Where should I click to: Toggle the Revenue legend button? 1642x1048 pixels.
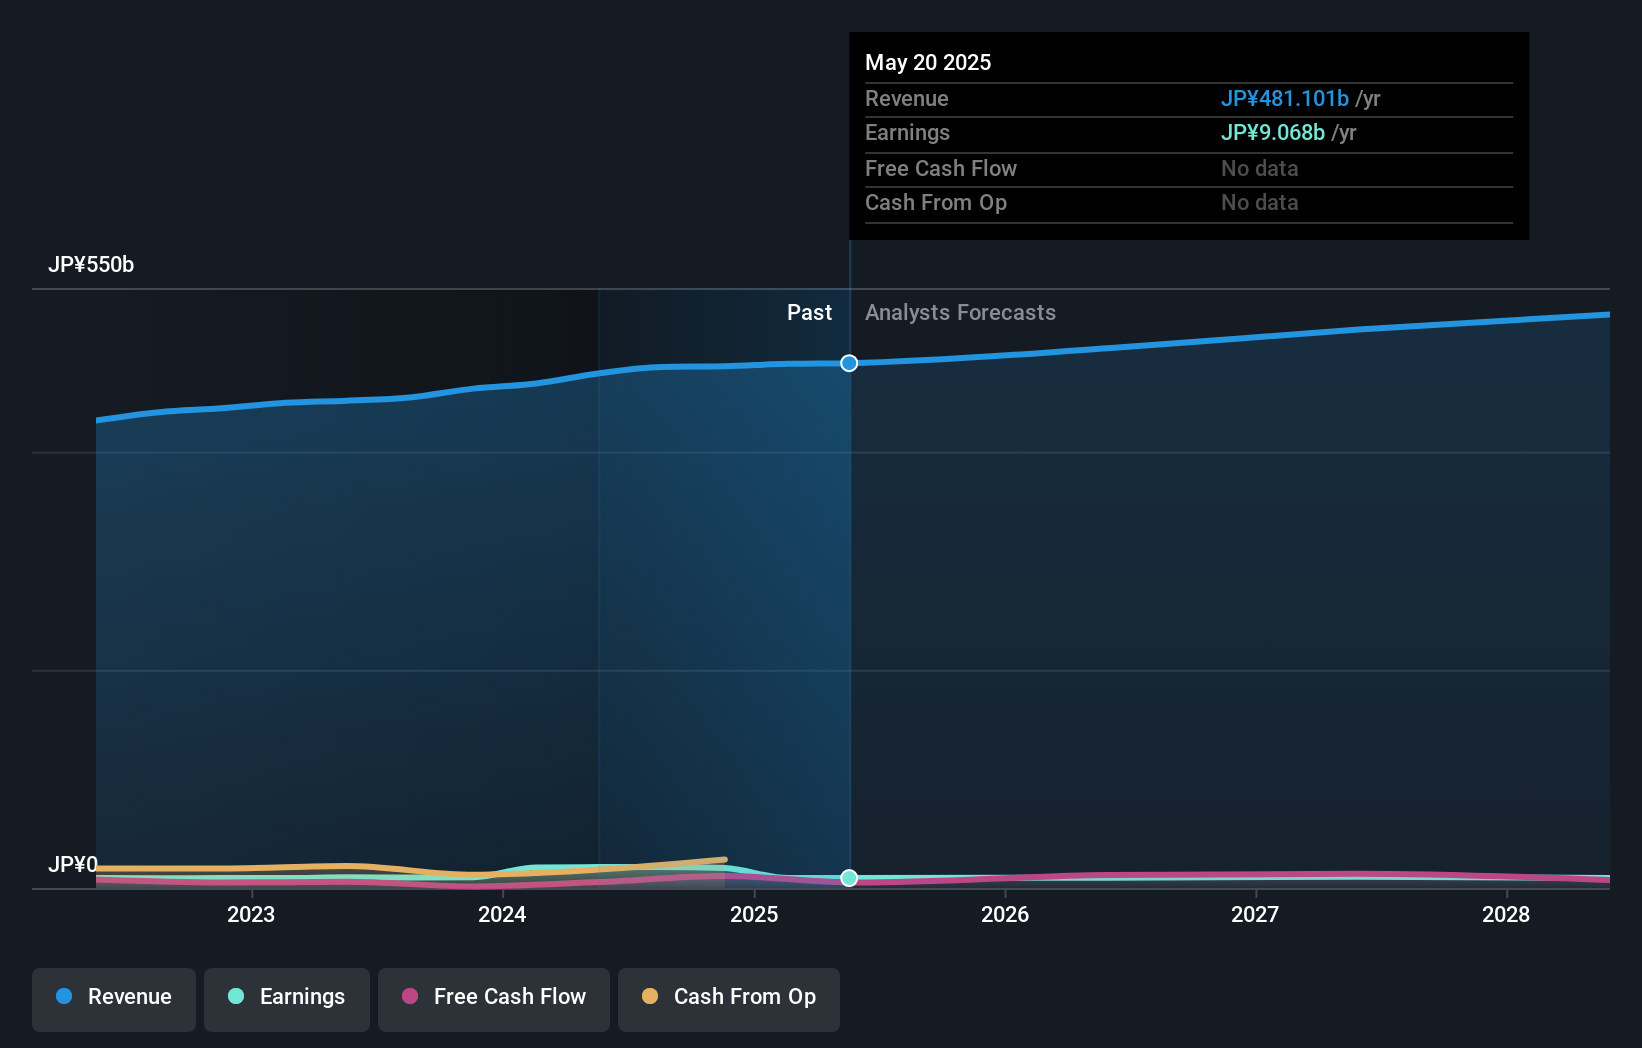point(114,999)
